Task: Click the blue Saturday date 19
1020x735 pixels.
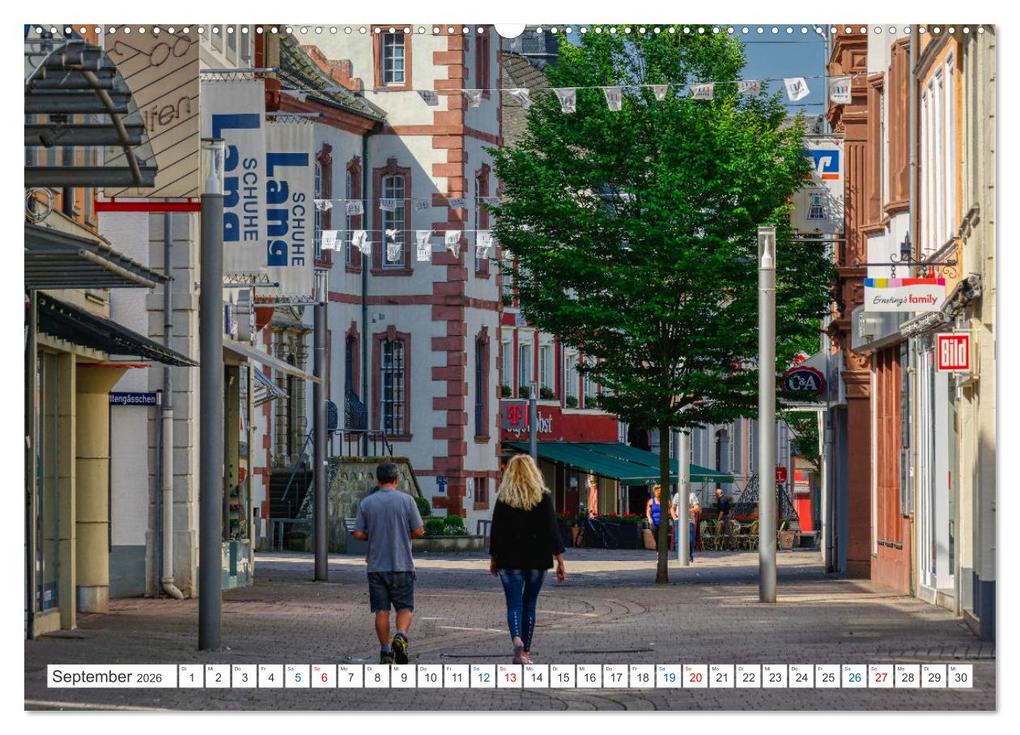Action: (x=667, y=679)
